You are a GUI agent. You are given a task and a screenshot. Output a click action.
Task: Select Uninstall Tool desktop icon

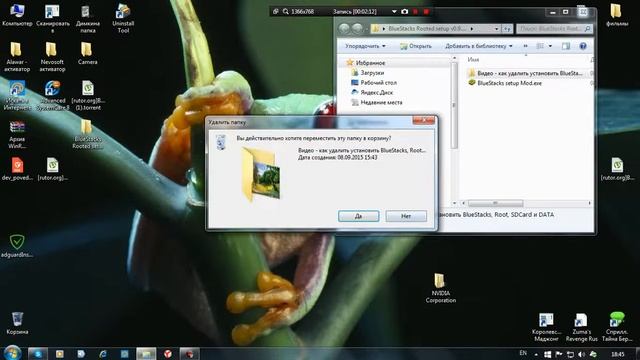point(123,18)
